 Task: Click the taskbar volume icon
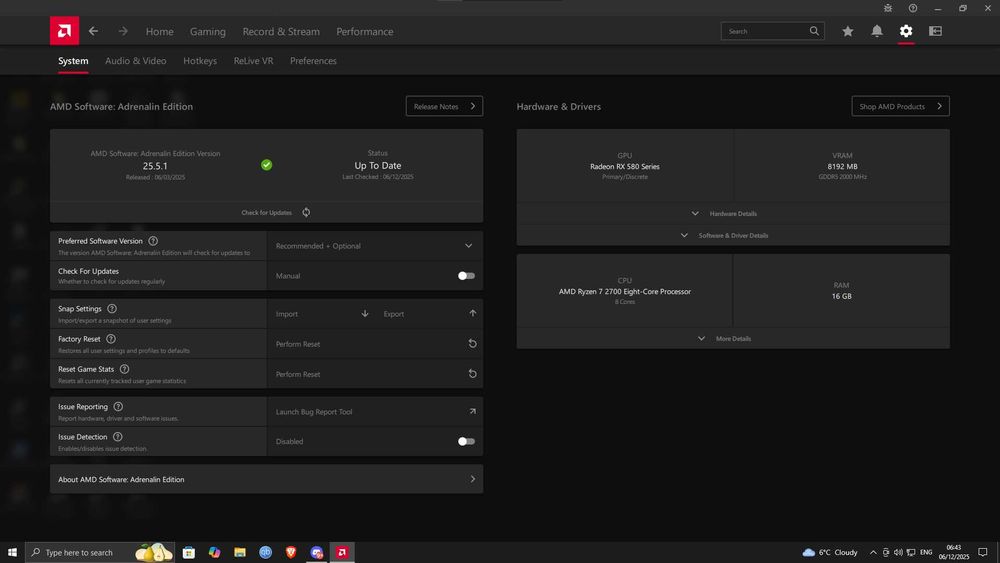point(898,552)
